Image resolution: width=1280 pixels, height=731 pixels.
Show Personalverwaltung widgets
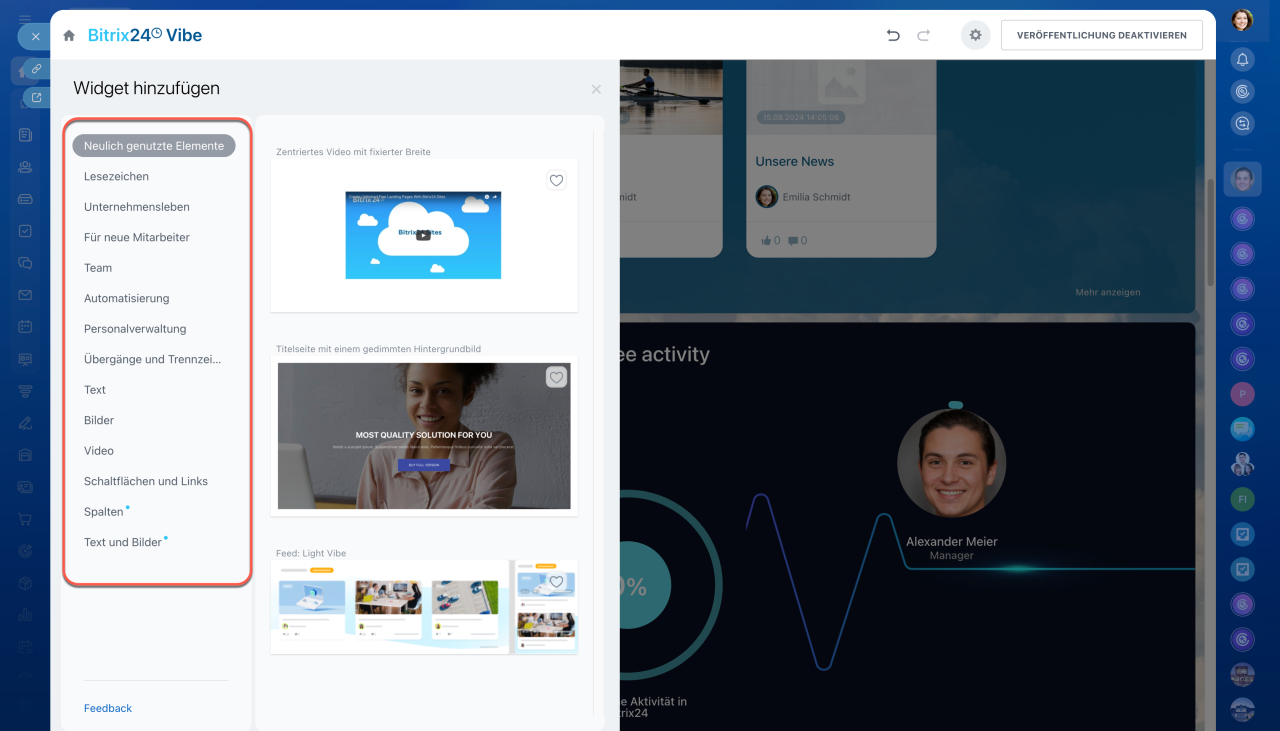coord(135,329)
